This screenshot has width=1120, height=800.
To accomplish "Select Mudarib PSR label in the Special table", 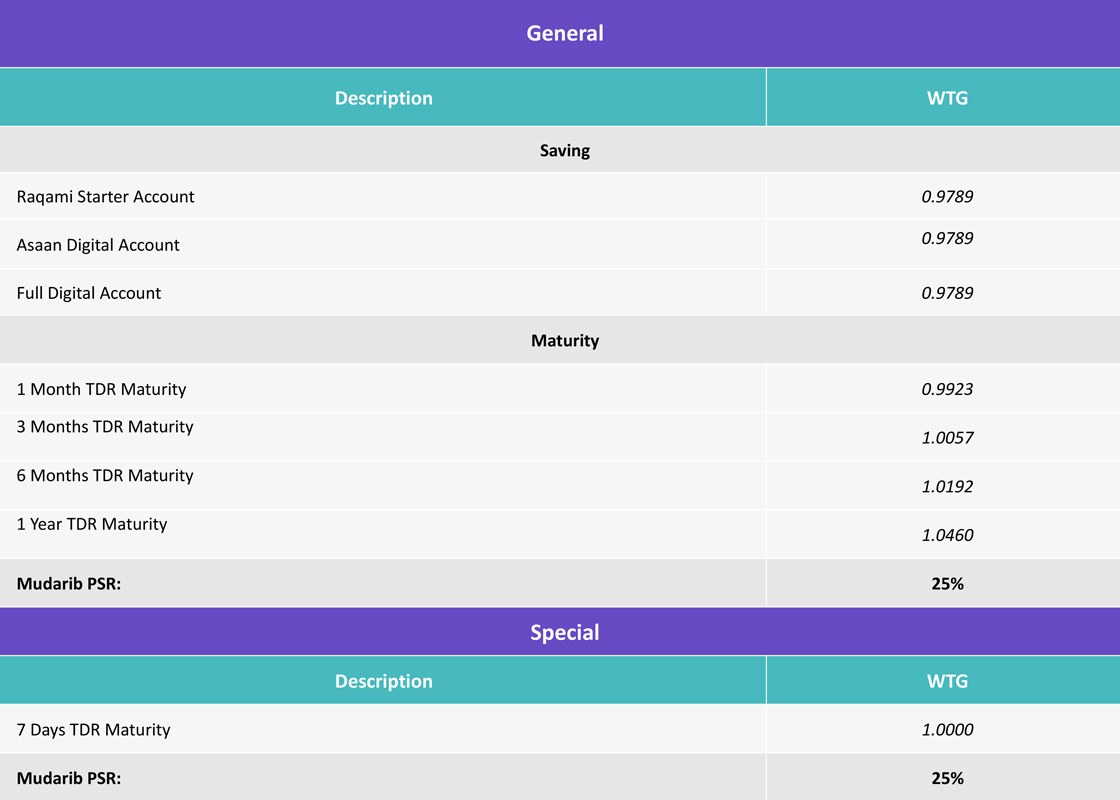I will tap(69, 777).
